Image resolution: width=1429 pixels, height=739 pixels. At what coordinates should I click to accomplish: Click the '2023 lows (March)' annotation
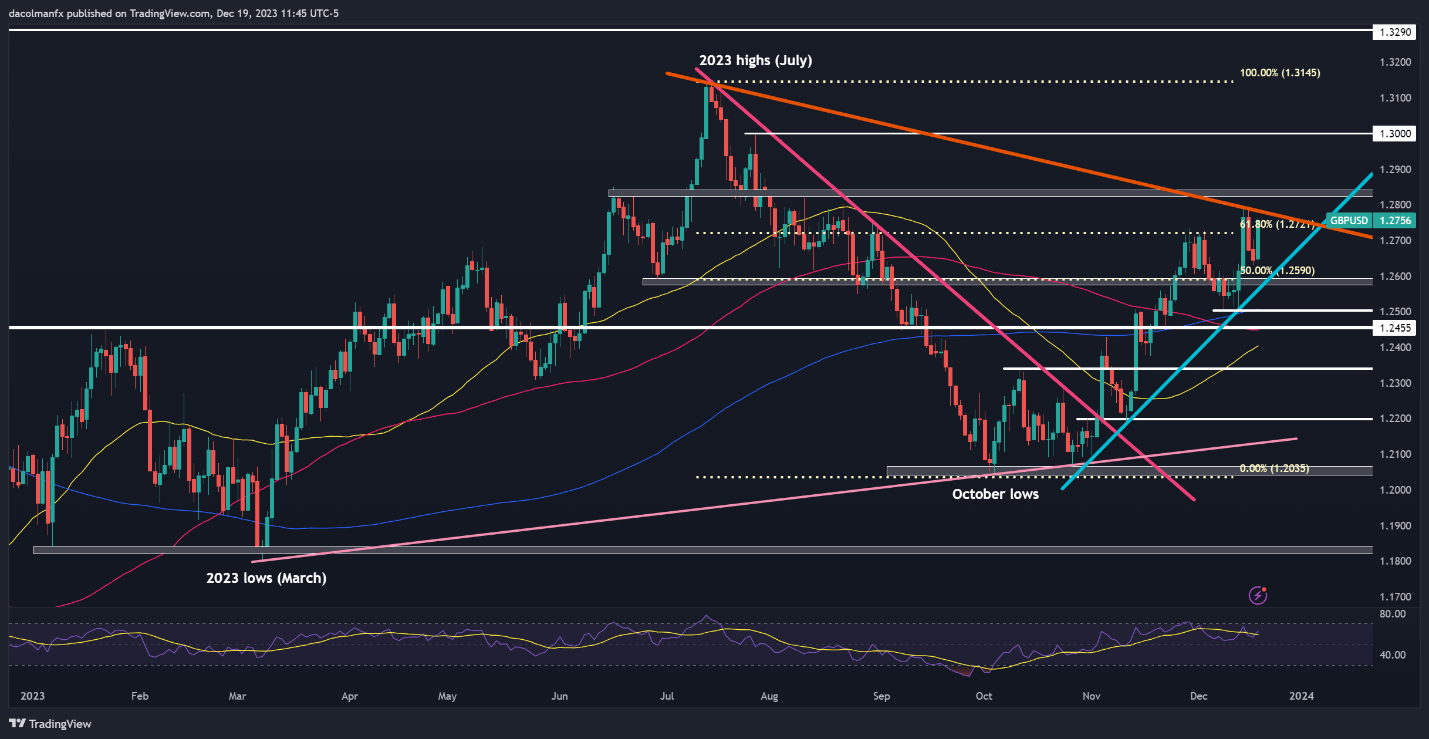pos(266,578)
